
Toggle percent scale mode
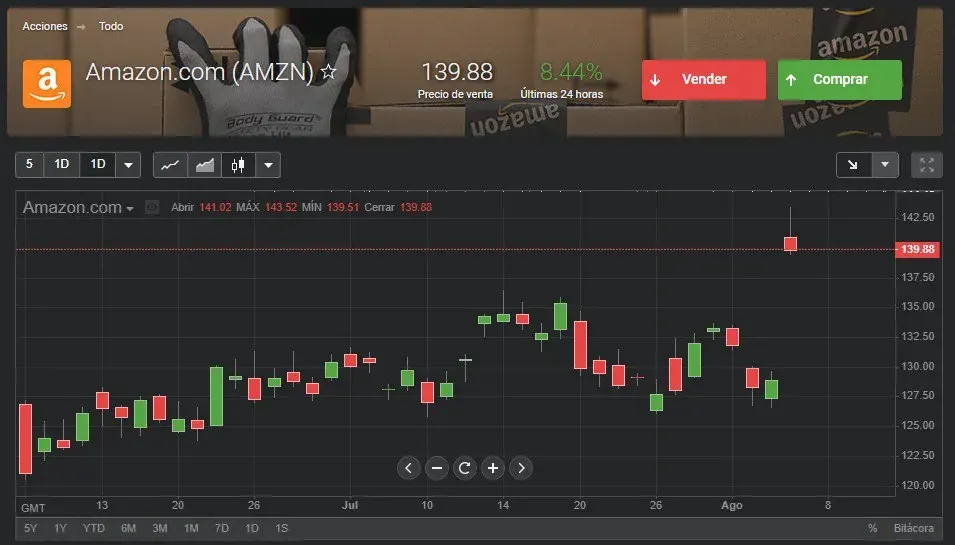point(873,528)
